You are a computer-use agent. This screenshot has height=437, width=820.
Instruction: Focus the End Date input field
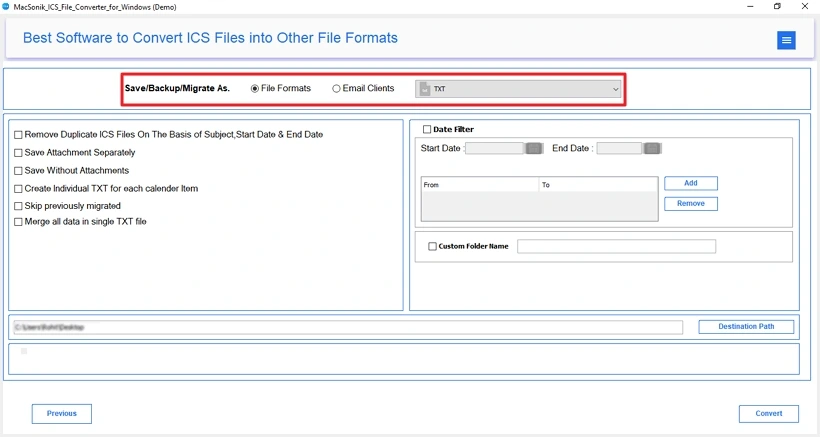(x=619, y=148)
